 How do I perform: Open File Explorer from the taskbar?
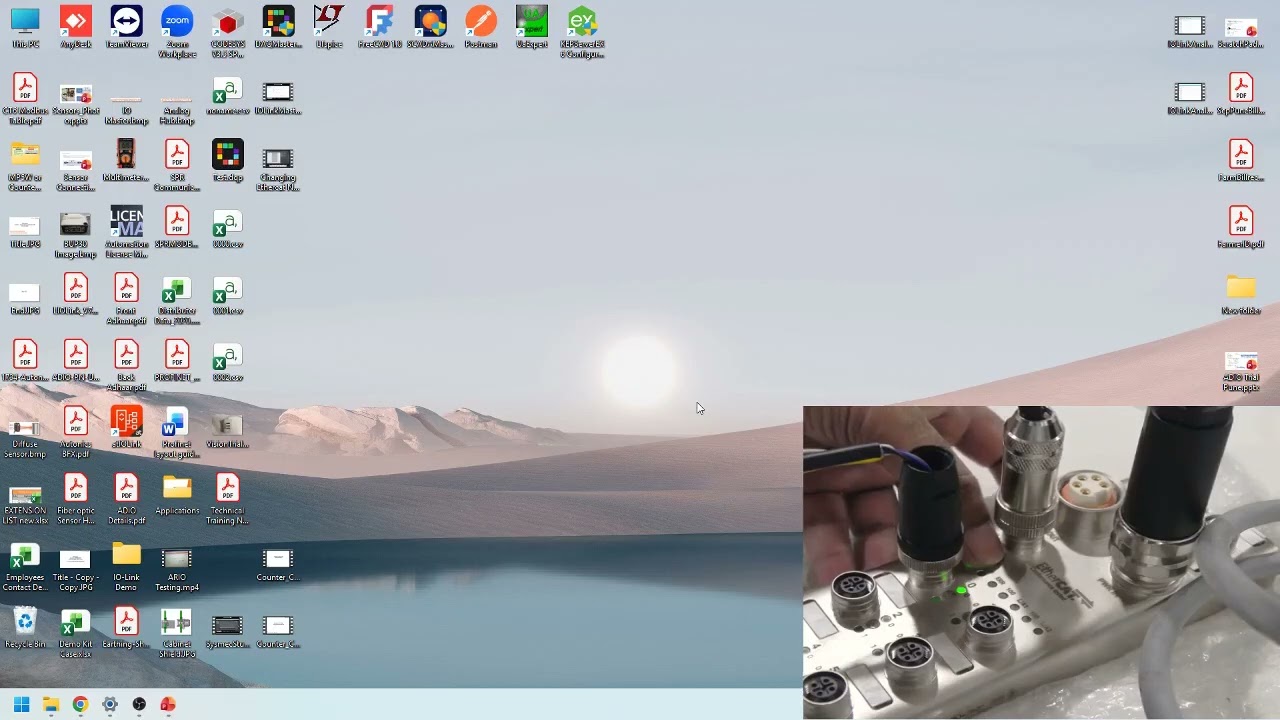[x=51, y=704]
